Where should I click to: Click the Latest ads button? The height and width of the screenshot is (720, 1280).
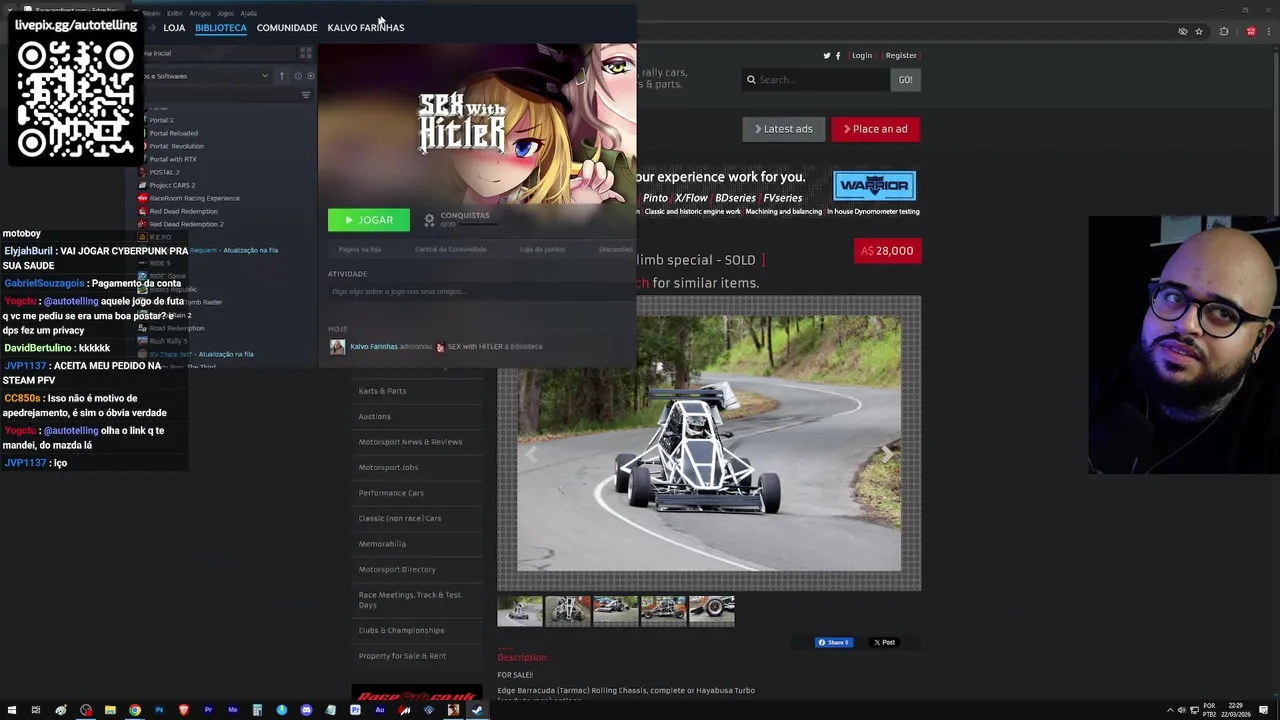(x=784, y=129)
